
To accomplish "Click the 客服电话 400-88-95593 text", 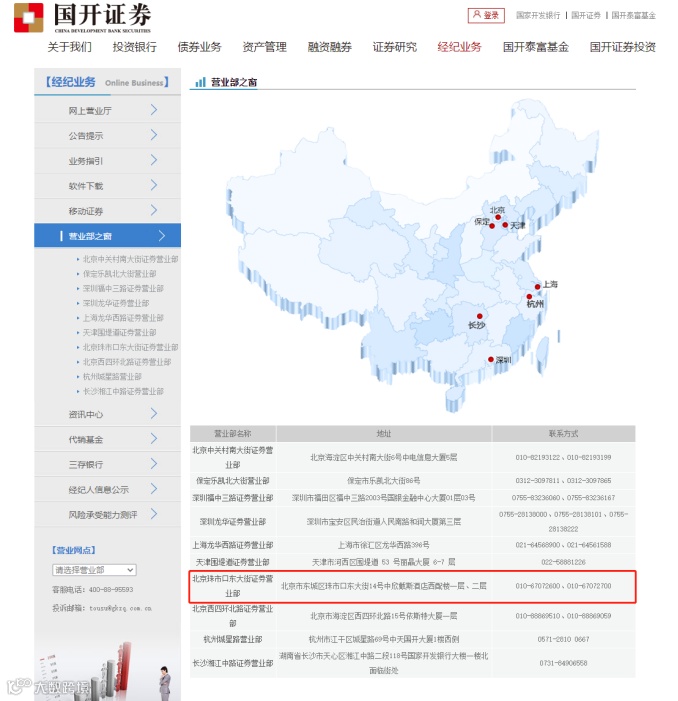I will pyautogui.click(x=93, y=589).
